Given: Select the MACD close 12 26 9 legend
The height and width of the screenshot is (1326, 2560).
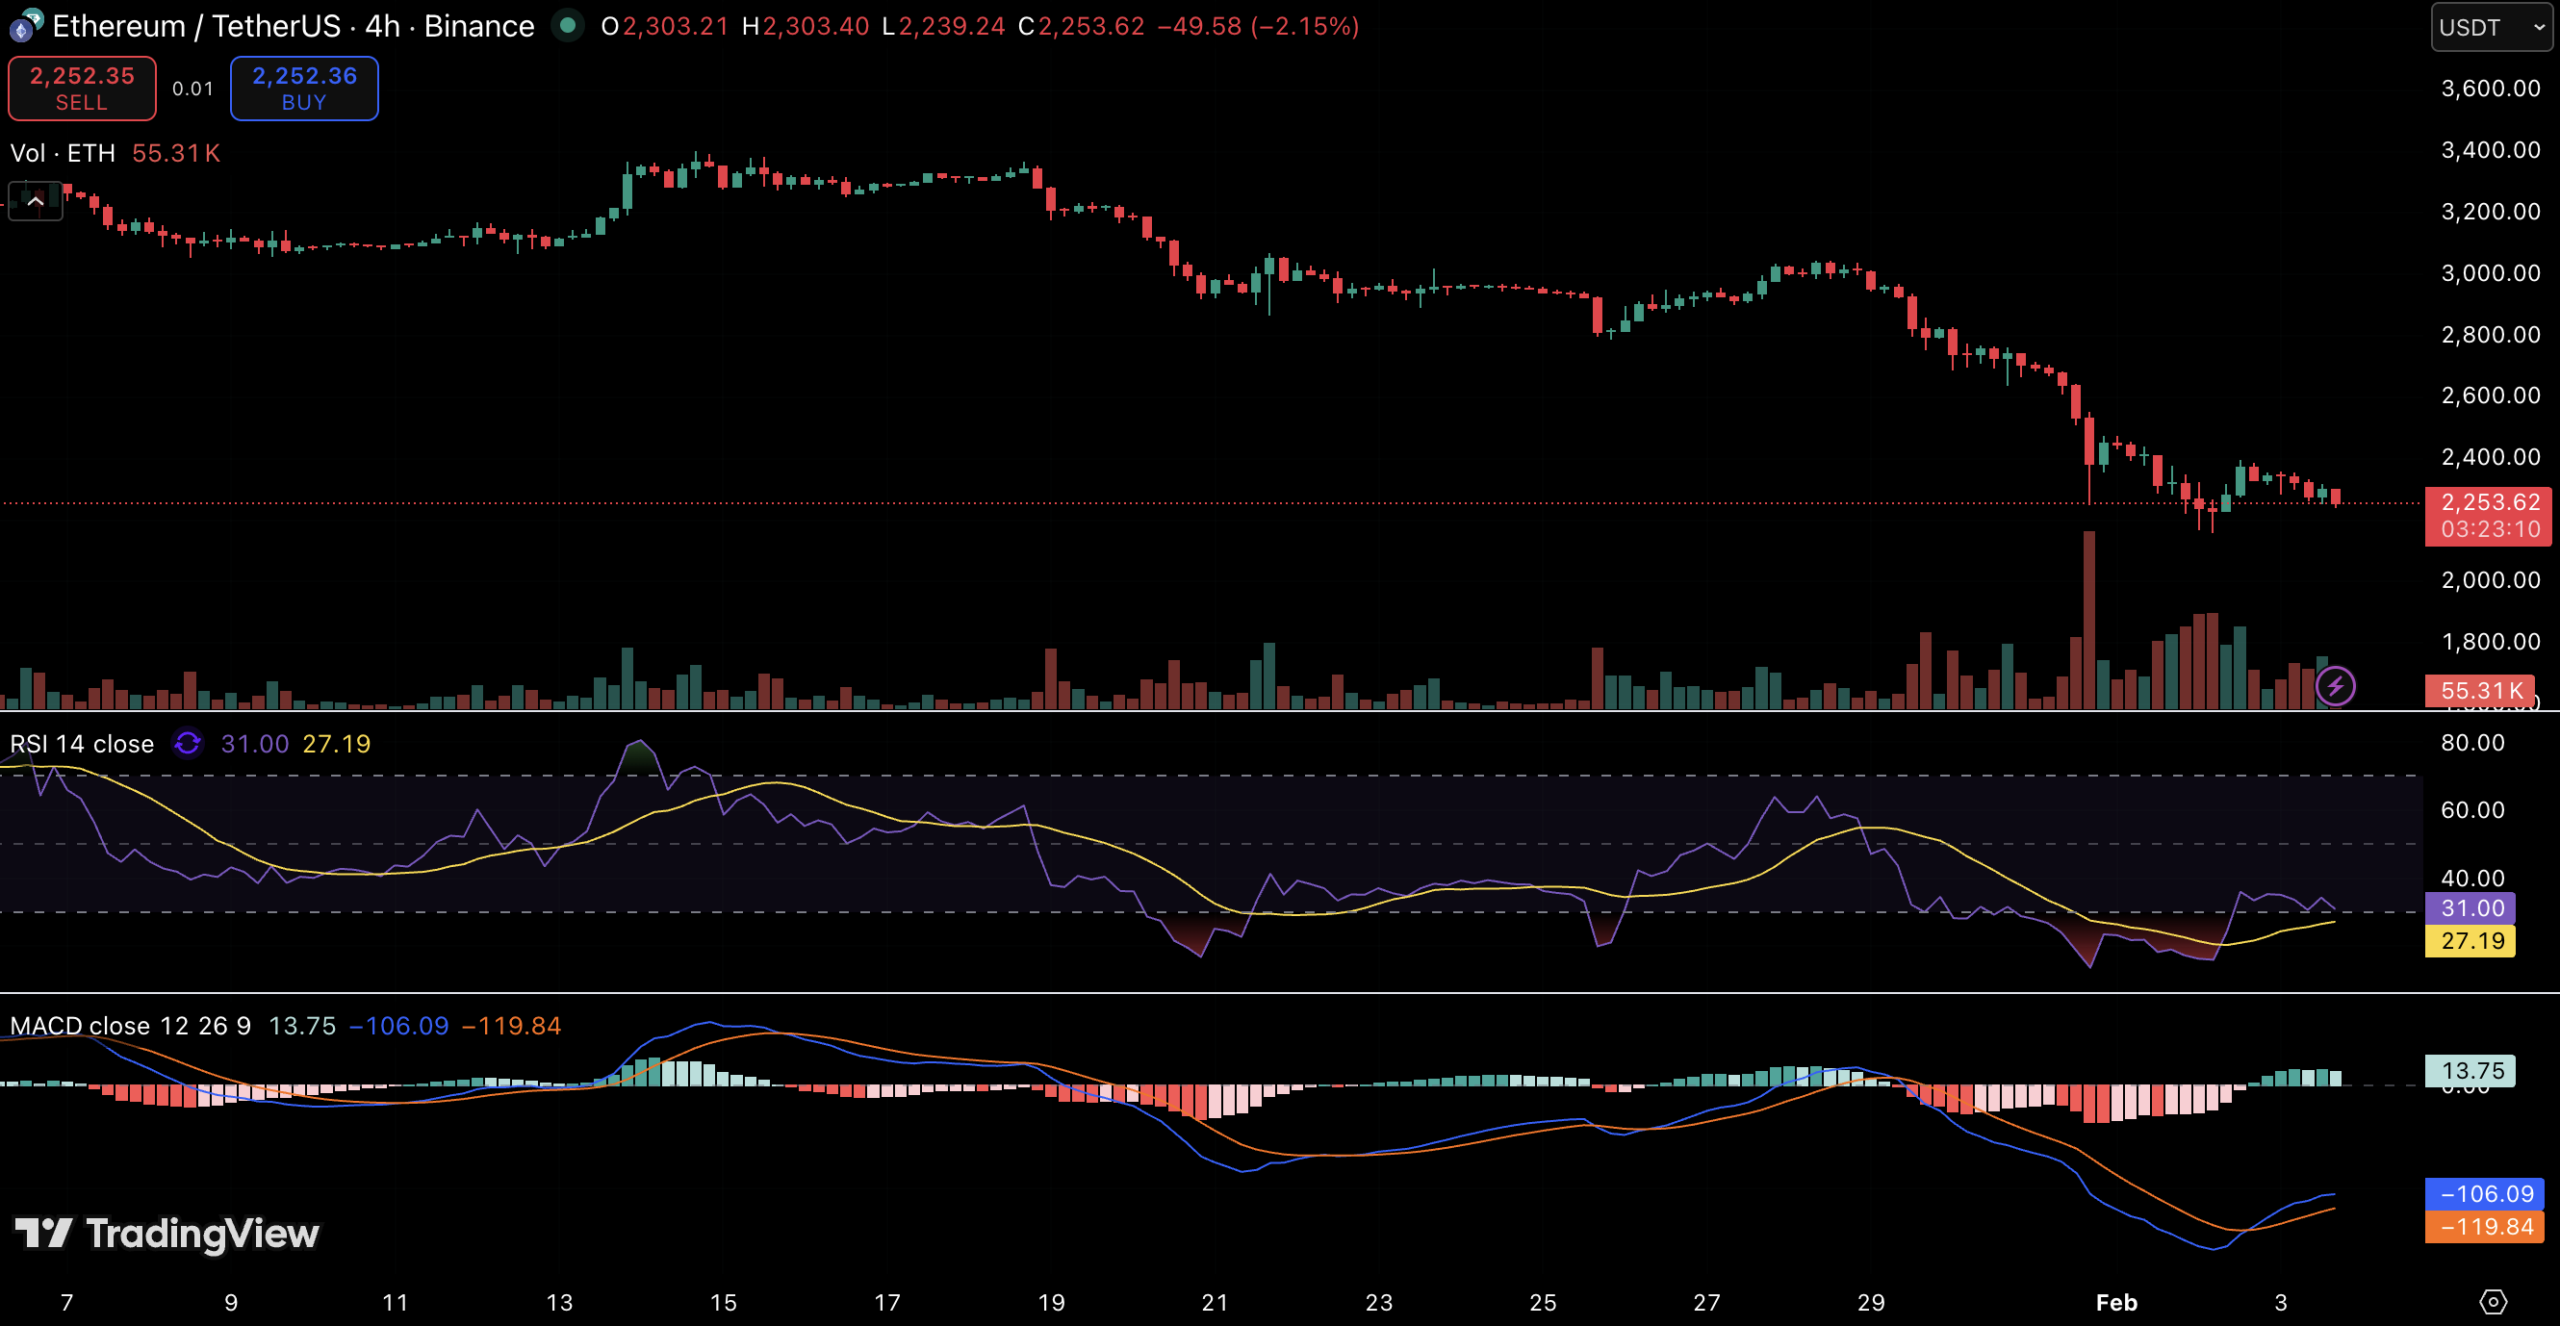Looking at the screenshot, I should [130, 1026].
